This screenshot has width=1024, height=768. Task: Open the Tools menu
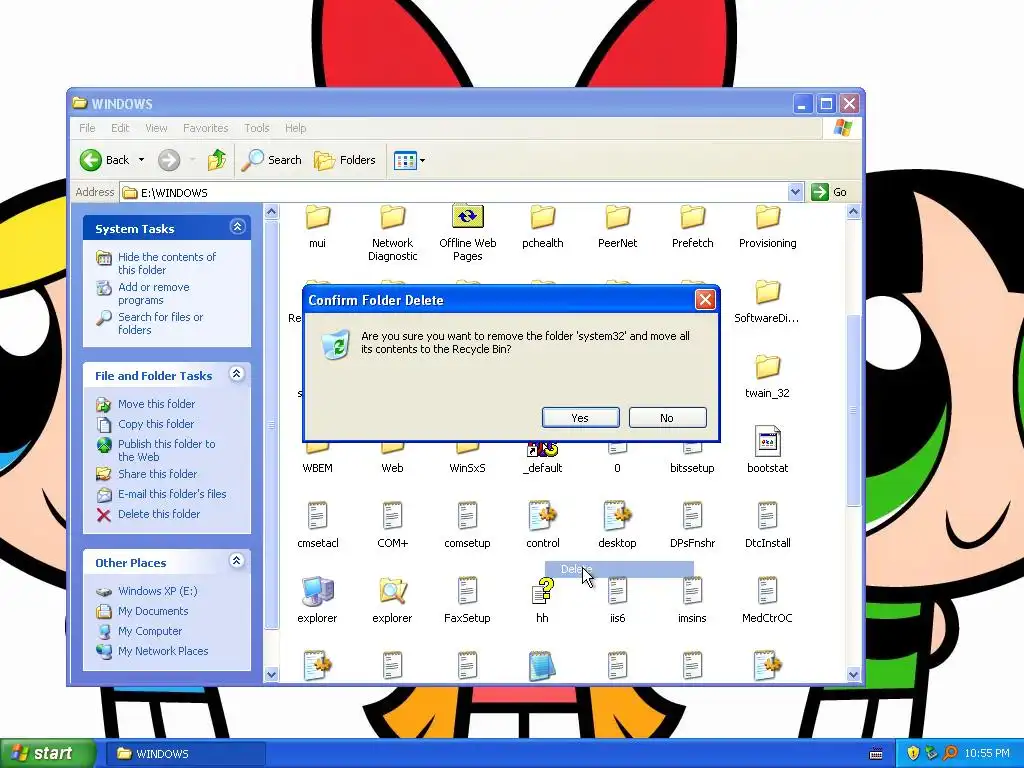(x=257, y=128)
